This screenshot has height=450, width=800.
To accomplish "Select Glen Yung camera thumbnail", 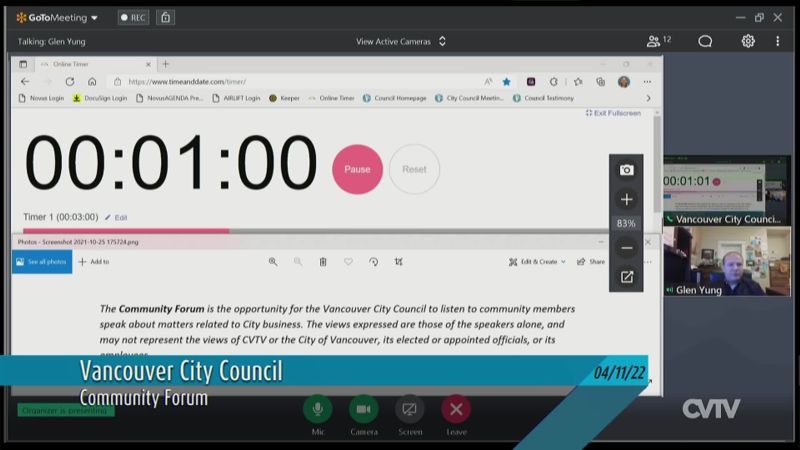I will point(727,261).
